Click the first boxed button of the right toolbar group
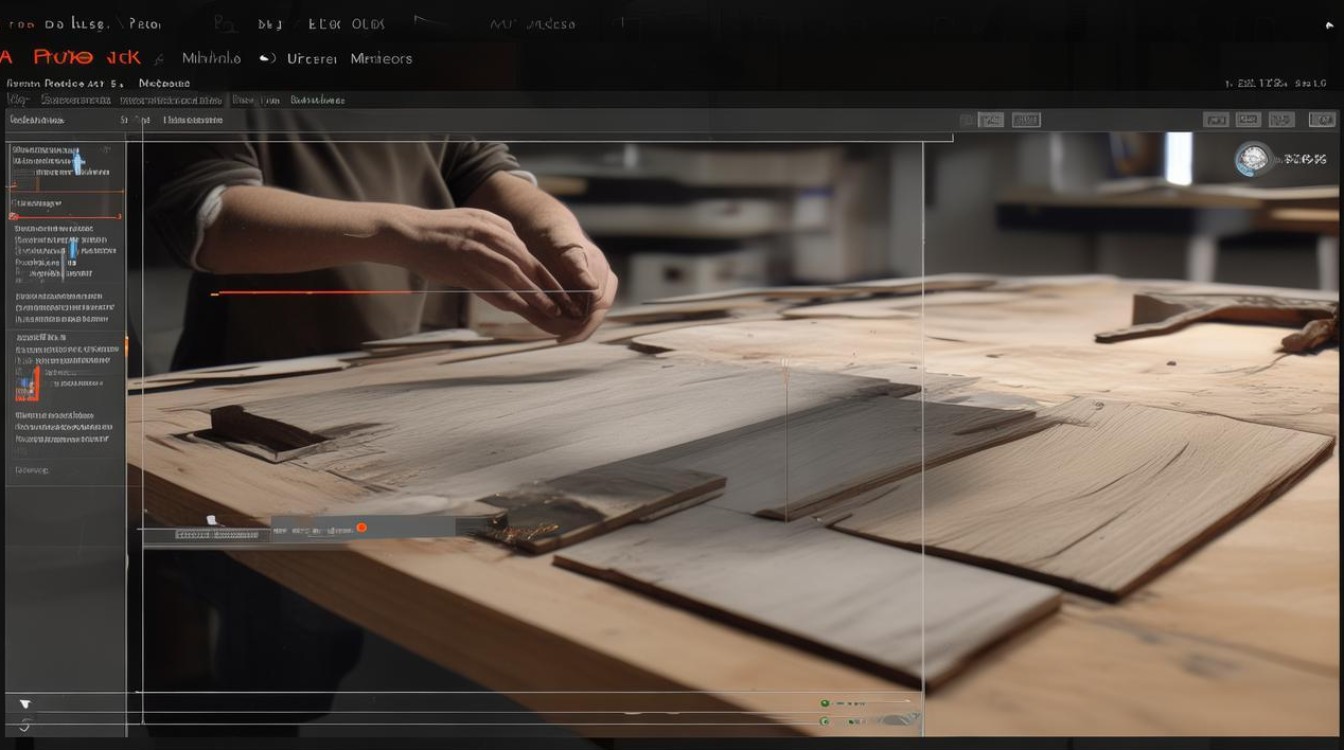Image resolution: width=1344 pixels, height=750 pixels. coord(1216,120)
